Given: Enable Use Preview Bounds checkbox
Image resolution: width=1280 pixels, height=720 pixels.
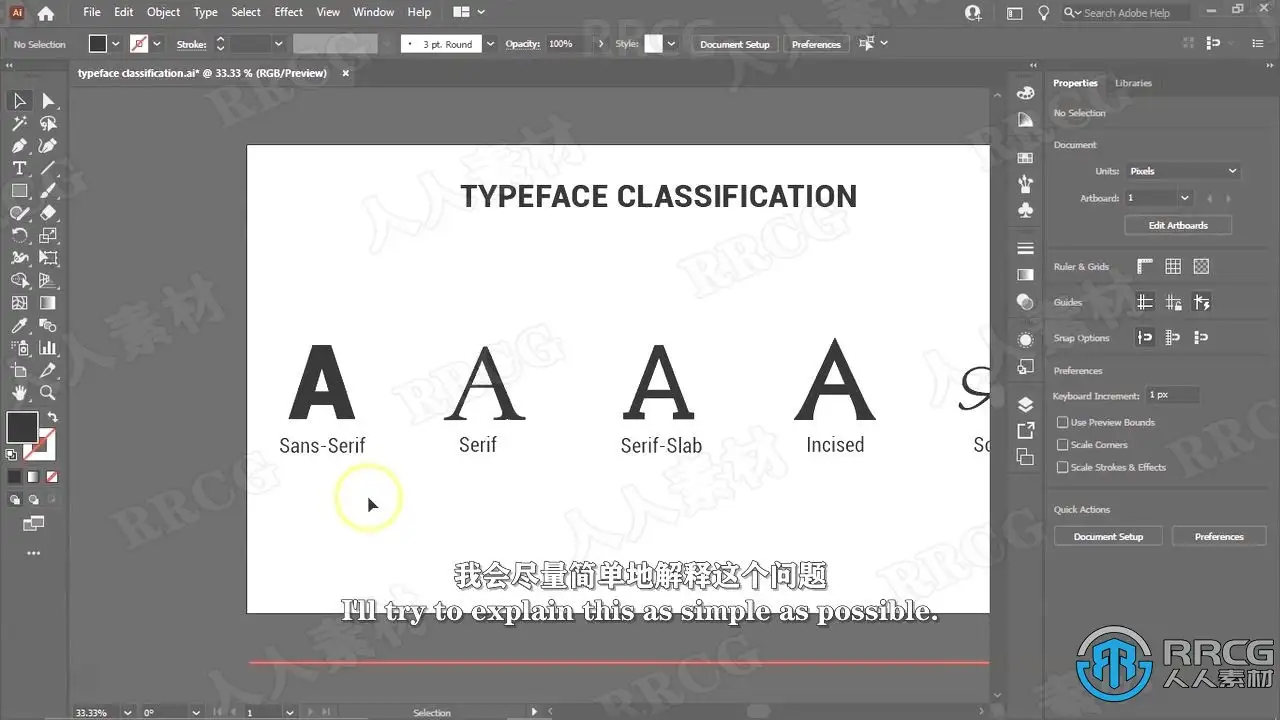Looking at the screenshot, I should [x=1063, y=422].
